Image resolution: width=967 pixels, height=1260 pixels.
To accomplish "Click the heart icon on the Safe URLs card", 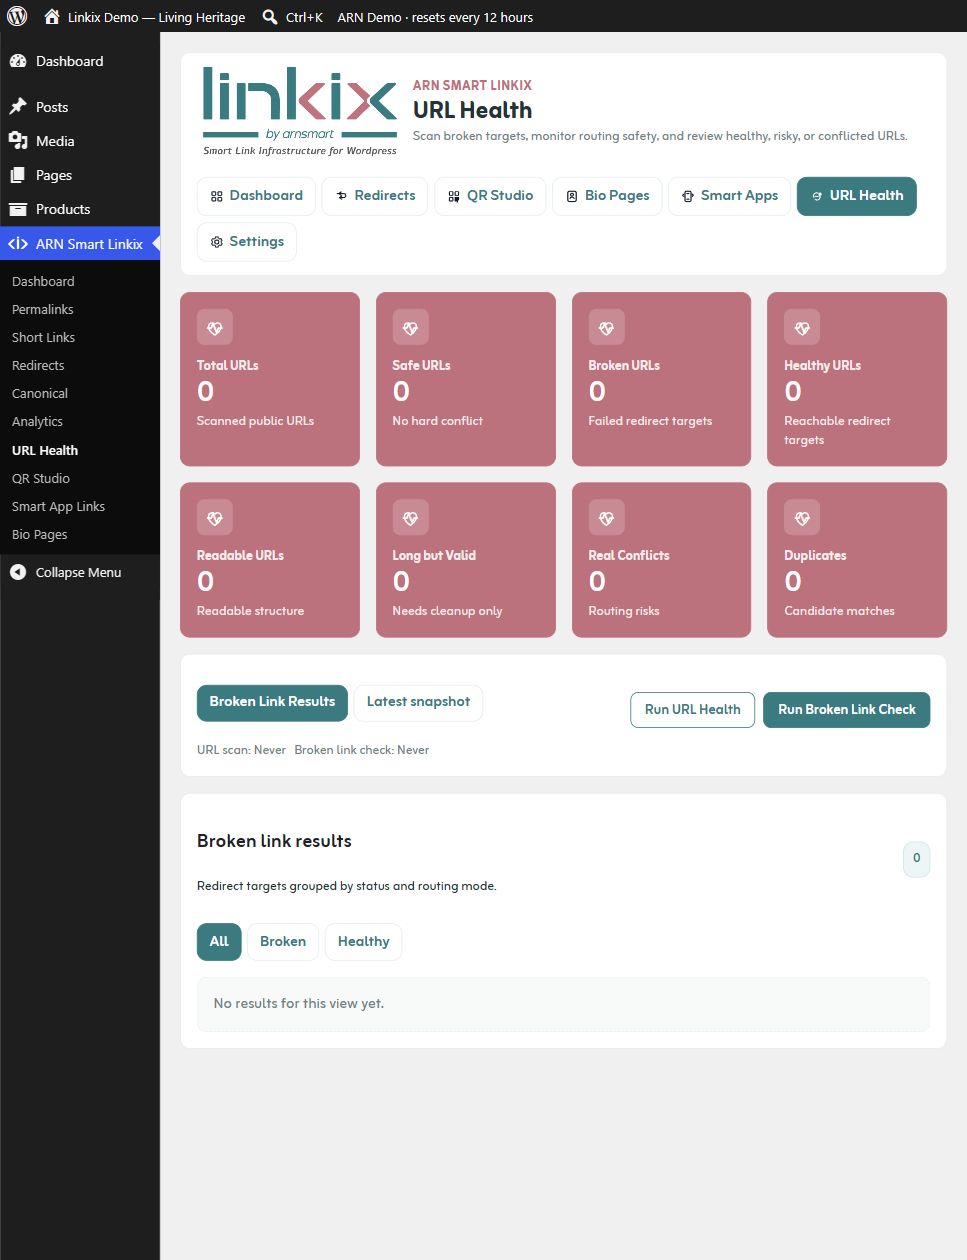I will tap(410, 328).
